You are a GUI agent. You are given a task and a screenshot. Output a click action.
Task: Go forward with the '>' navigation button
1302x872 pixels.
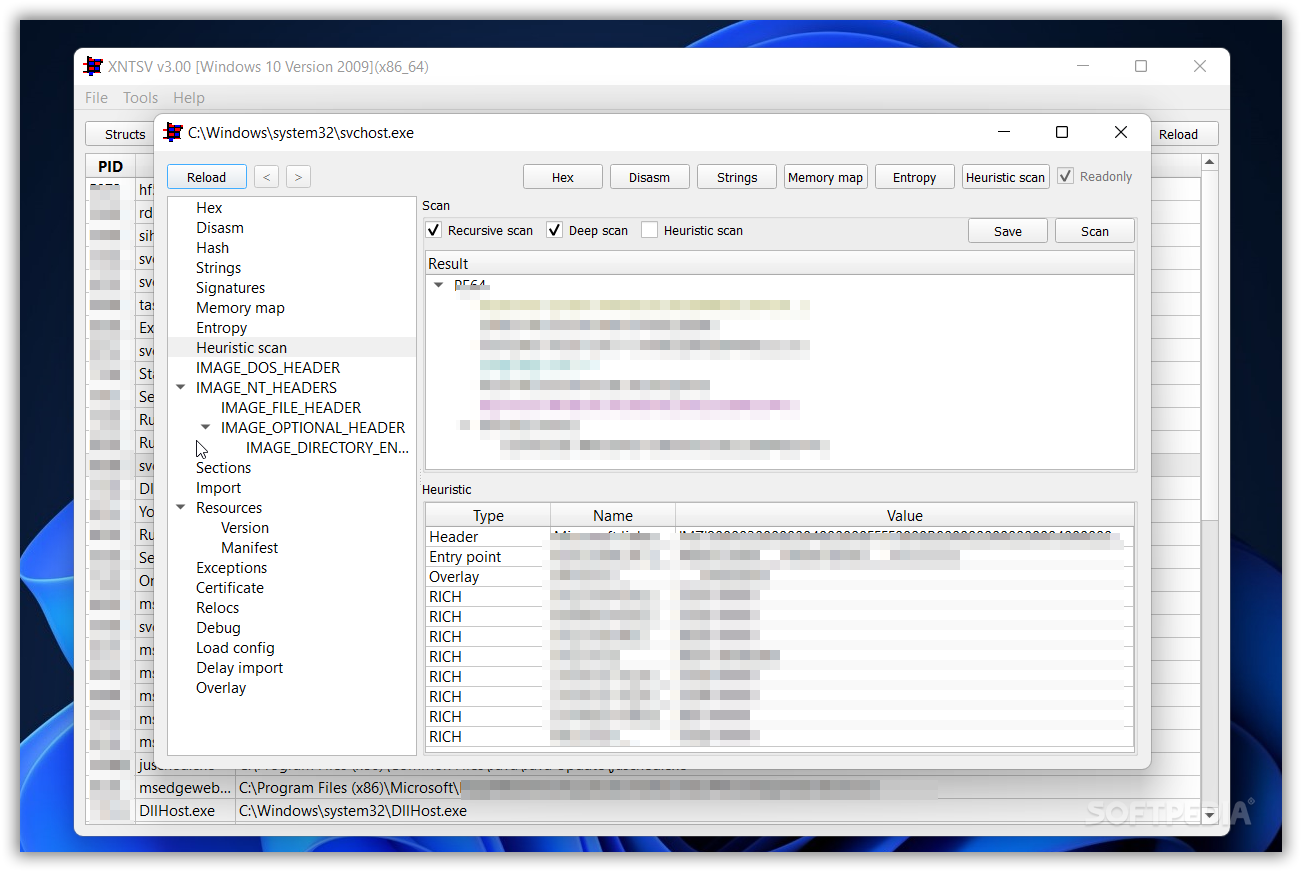click(298, 177)
